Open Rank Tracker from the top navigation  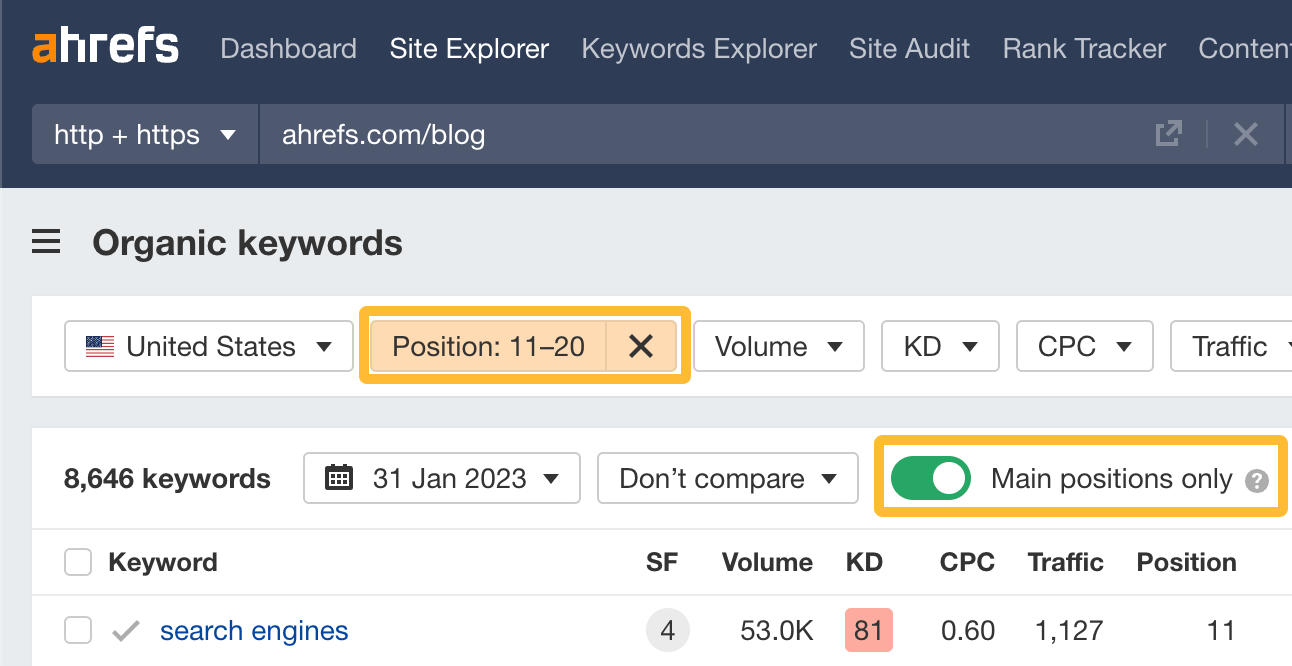point(1083,48)
